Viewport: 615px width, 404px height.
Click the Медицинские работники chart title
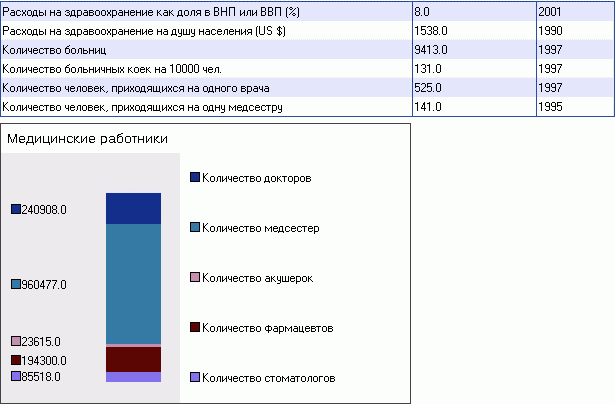87,139
